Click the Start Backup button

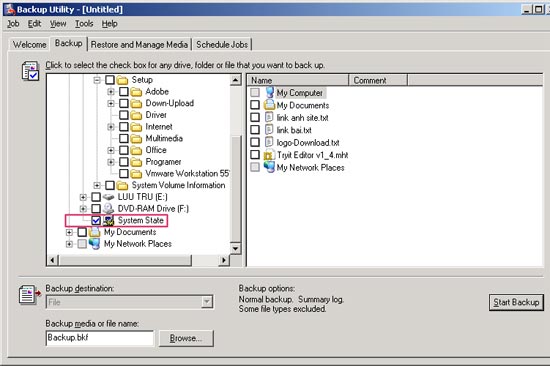516,302
